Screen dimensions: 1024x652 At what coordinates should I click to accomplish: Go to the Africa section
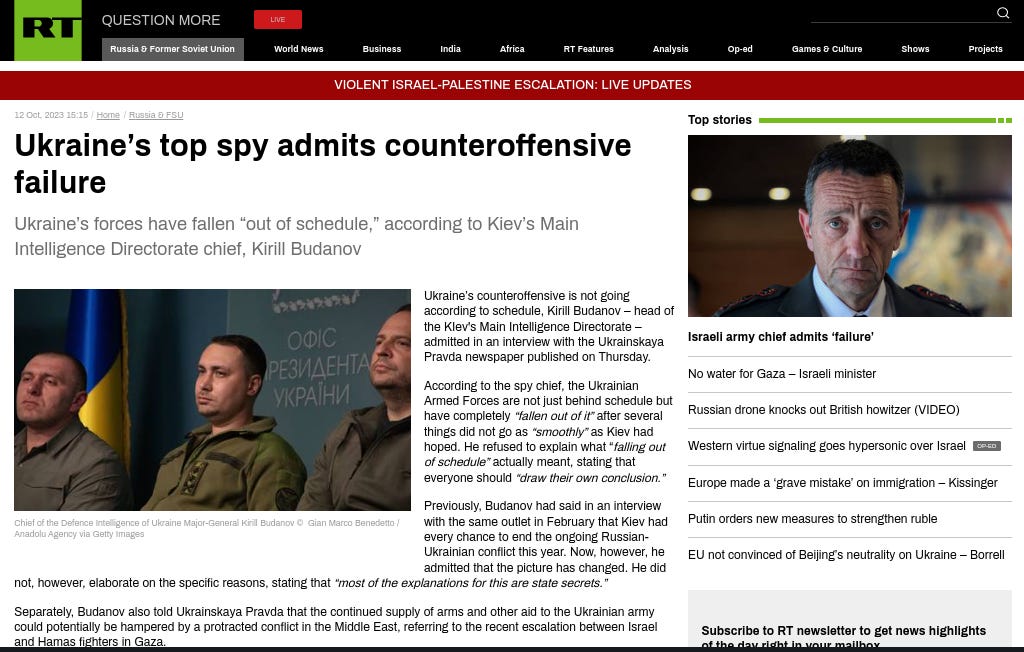coord(512,49)
